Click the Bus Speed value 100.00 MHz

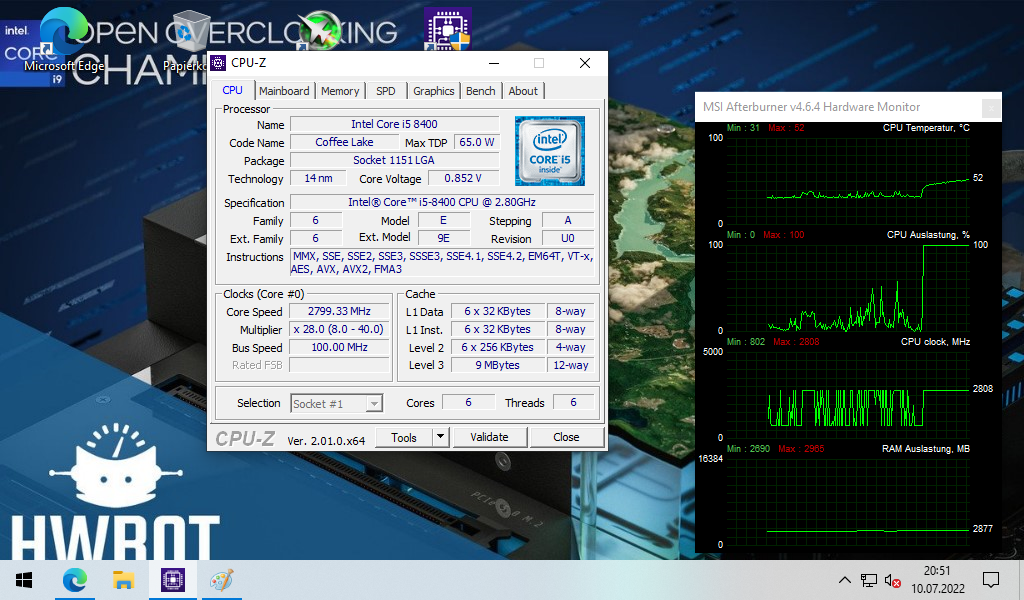(340, 347)
